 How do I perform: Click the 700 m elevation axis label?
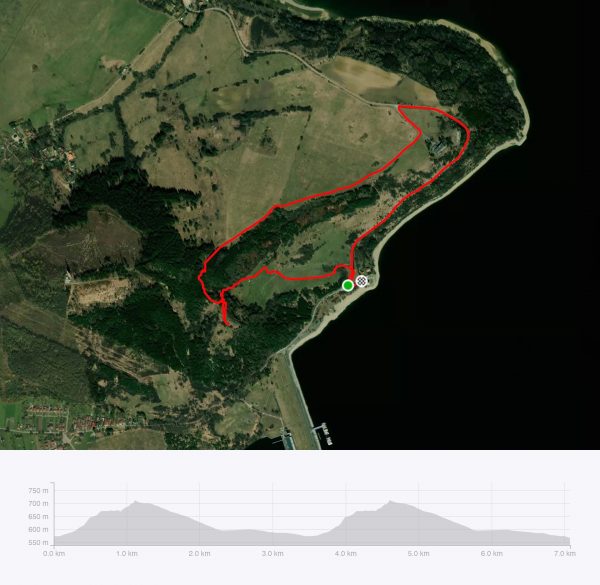[38, 504]
